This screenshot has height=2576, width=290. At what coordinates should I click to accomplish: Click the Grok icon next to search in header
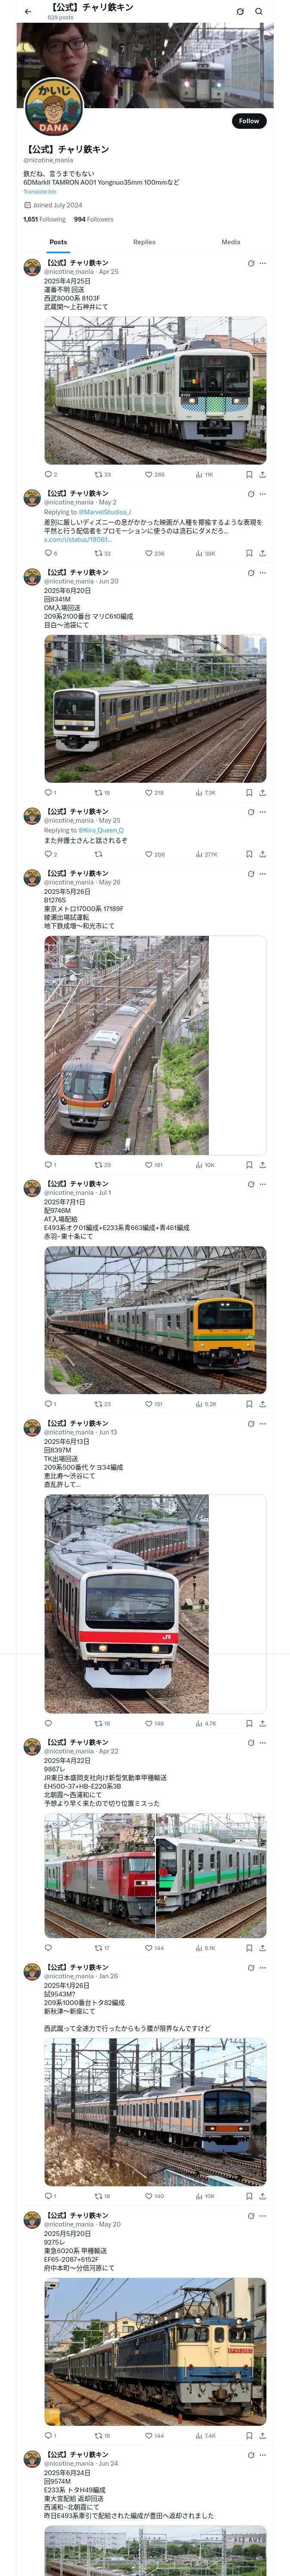[x=240, y=12]
